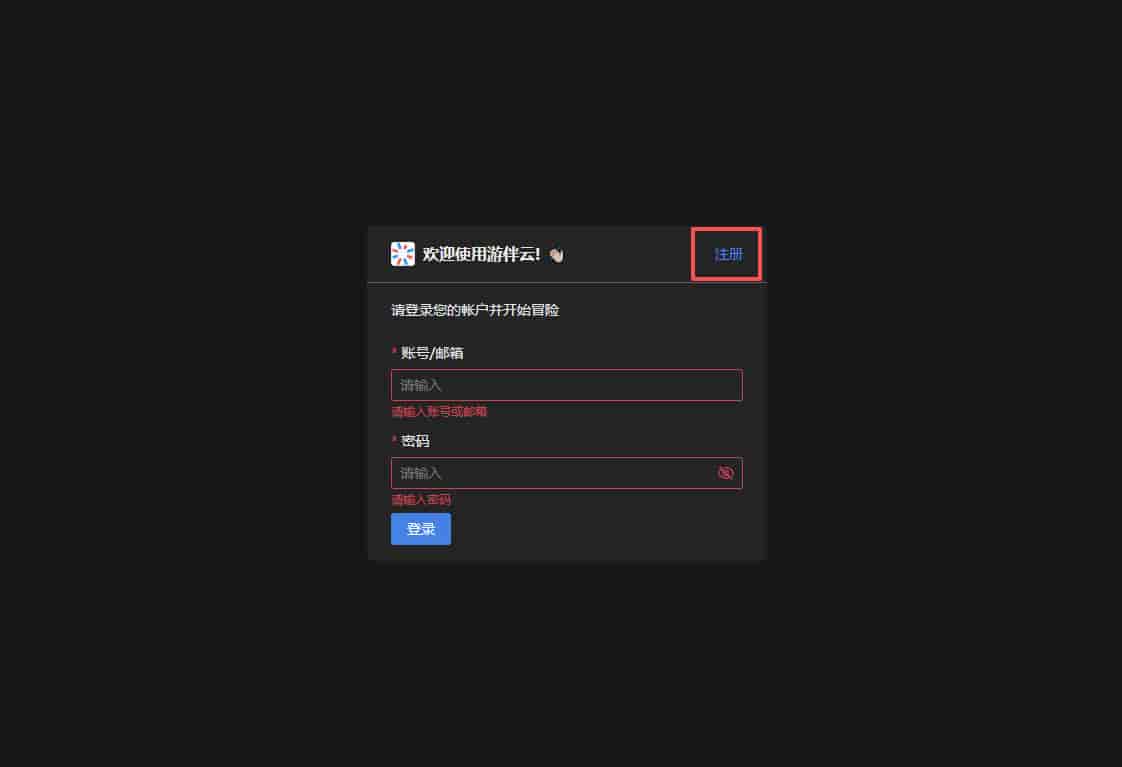This screenshot has height=767, width=1122.
Task: Click the red 请输入账号或邮箱 error message
Action: tap(439, 411)
